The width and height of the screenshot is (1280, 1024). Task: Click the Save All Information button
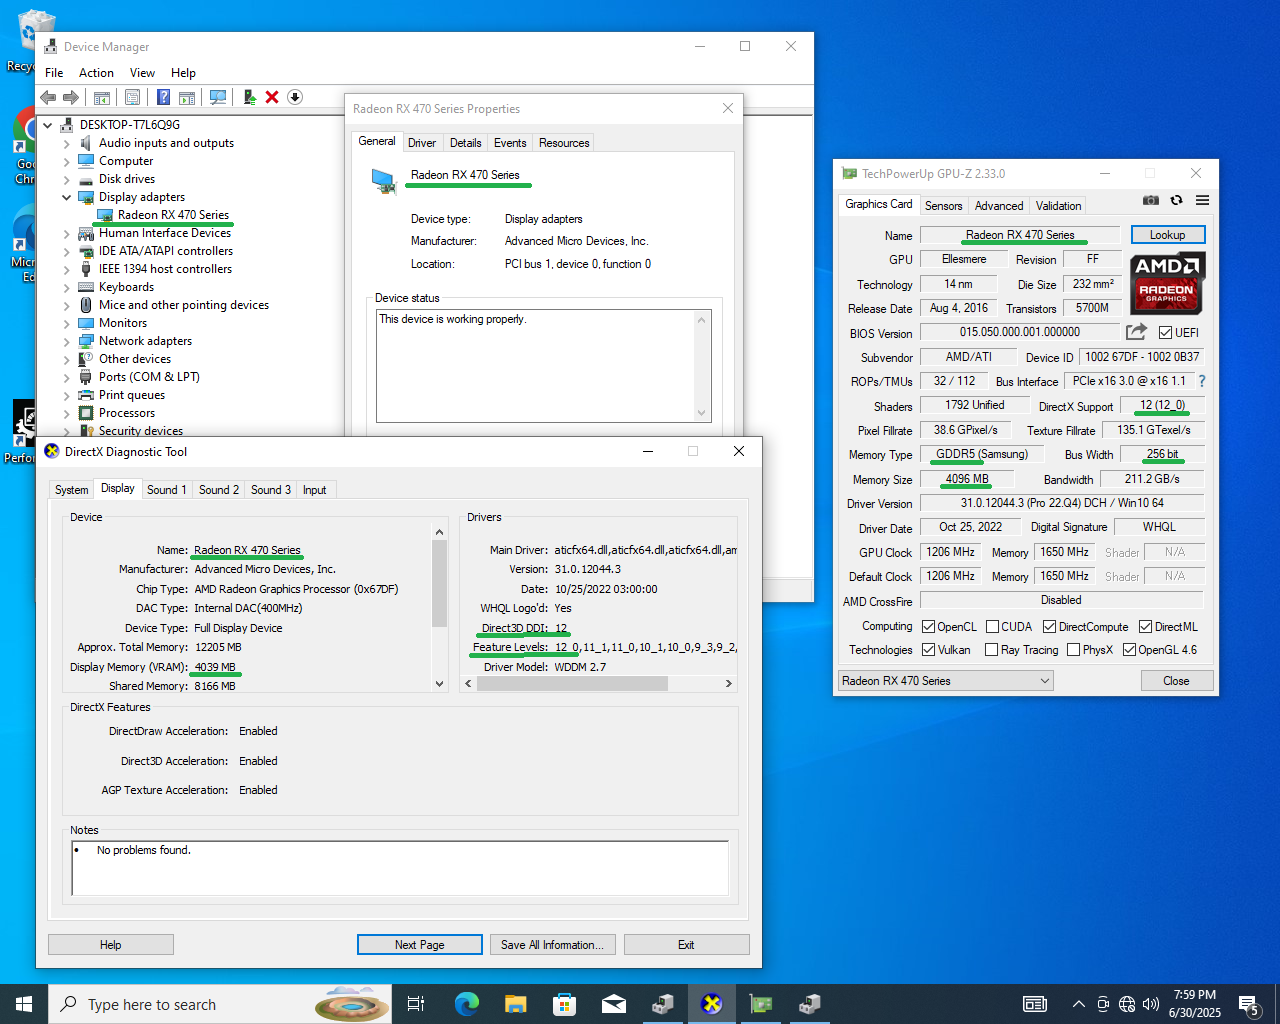[552, 945]
